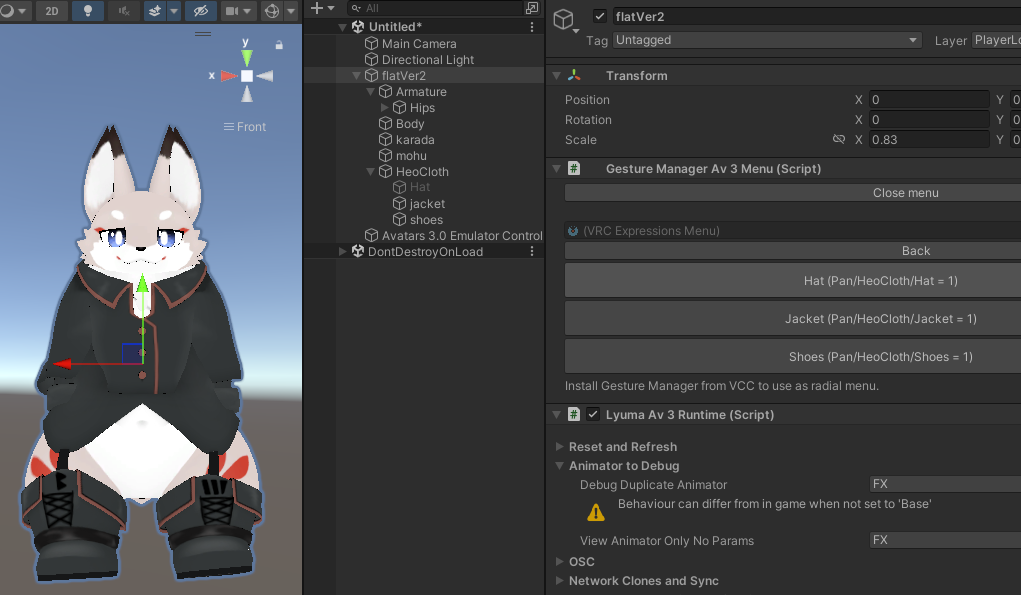Open the Tag dropdown showing Untagged
The width and height of the screenshot is (1021, 595).
[x=767, y=40]
